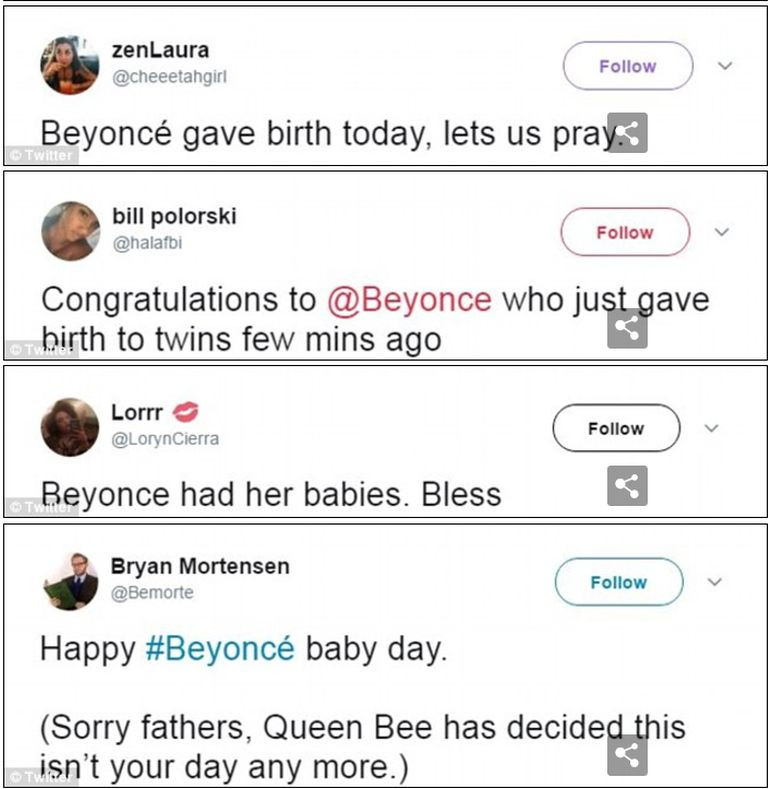Follow bill polorski

tap(624, 232)
